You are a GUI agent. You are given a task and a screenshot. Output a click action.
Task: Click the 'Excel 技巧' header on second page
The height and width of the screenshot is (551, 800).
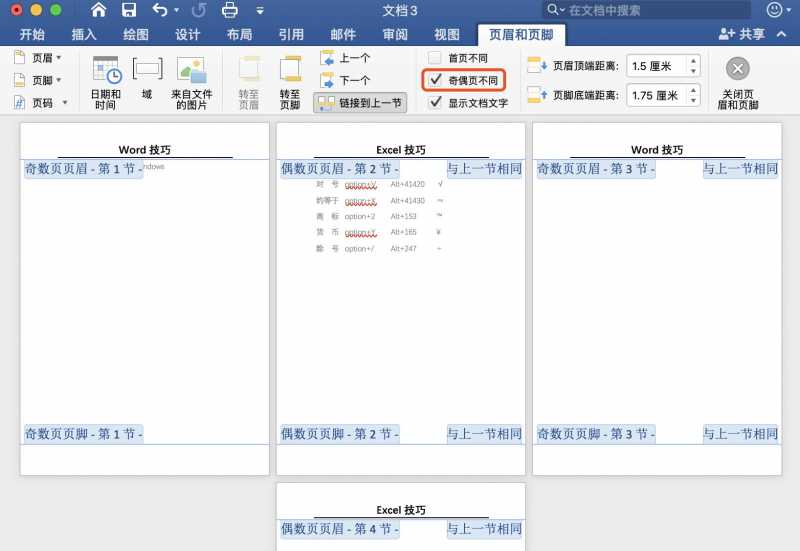(x=401, y=149)
